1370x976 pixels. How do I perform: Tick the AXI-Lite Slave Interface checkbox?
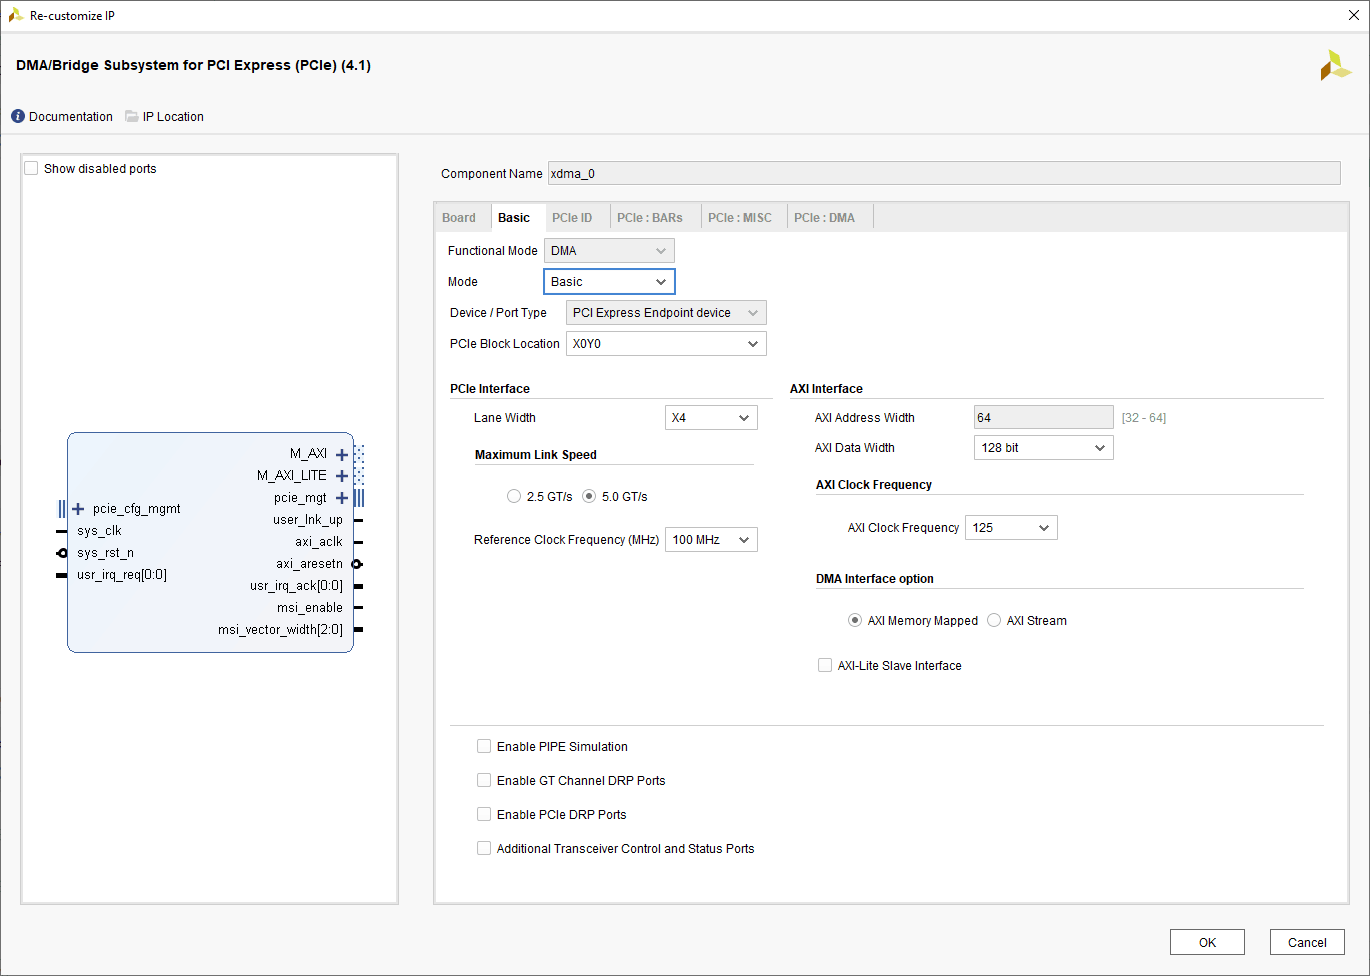[825, 666]
